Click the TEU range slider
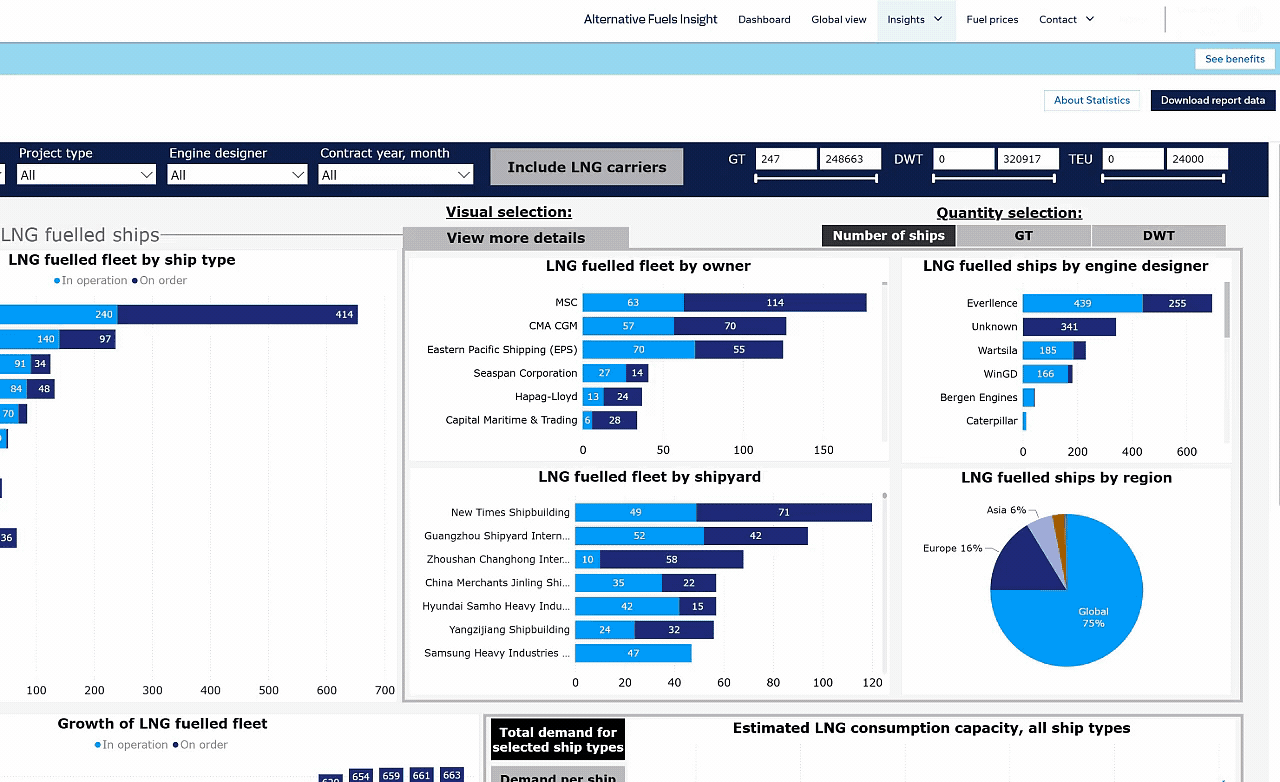 tap(1163, 179)
